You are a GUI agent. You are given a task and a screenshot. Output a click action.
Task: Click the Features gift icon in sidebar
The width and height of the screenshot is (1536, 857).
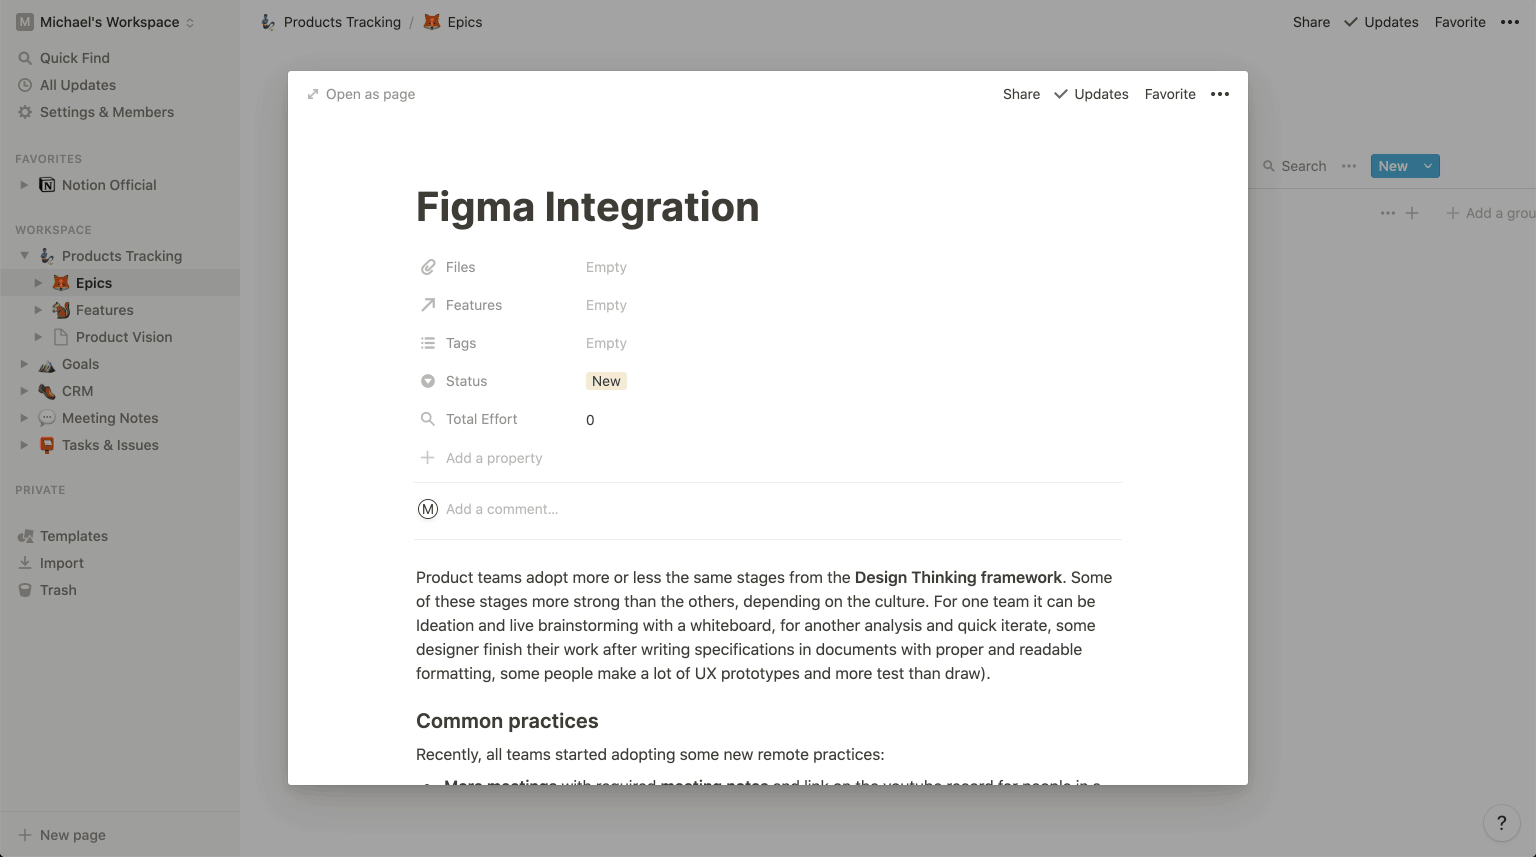60,309
